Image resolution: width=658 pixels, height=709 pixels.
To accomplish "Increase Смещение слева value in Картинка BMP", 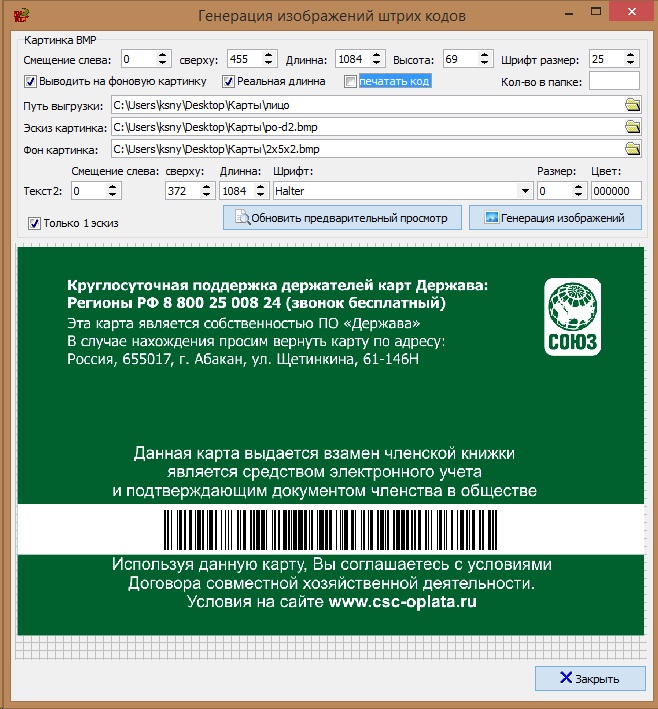I will pyautogui.click(x=162, y=55).
